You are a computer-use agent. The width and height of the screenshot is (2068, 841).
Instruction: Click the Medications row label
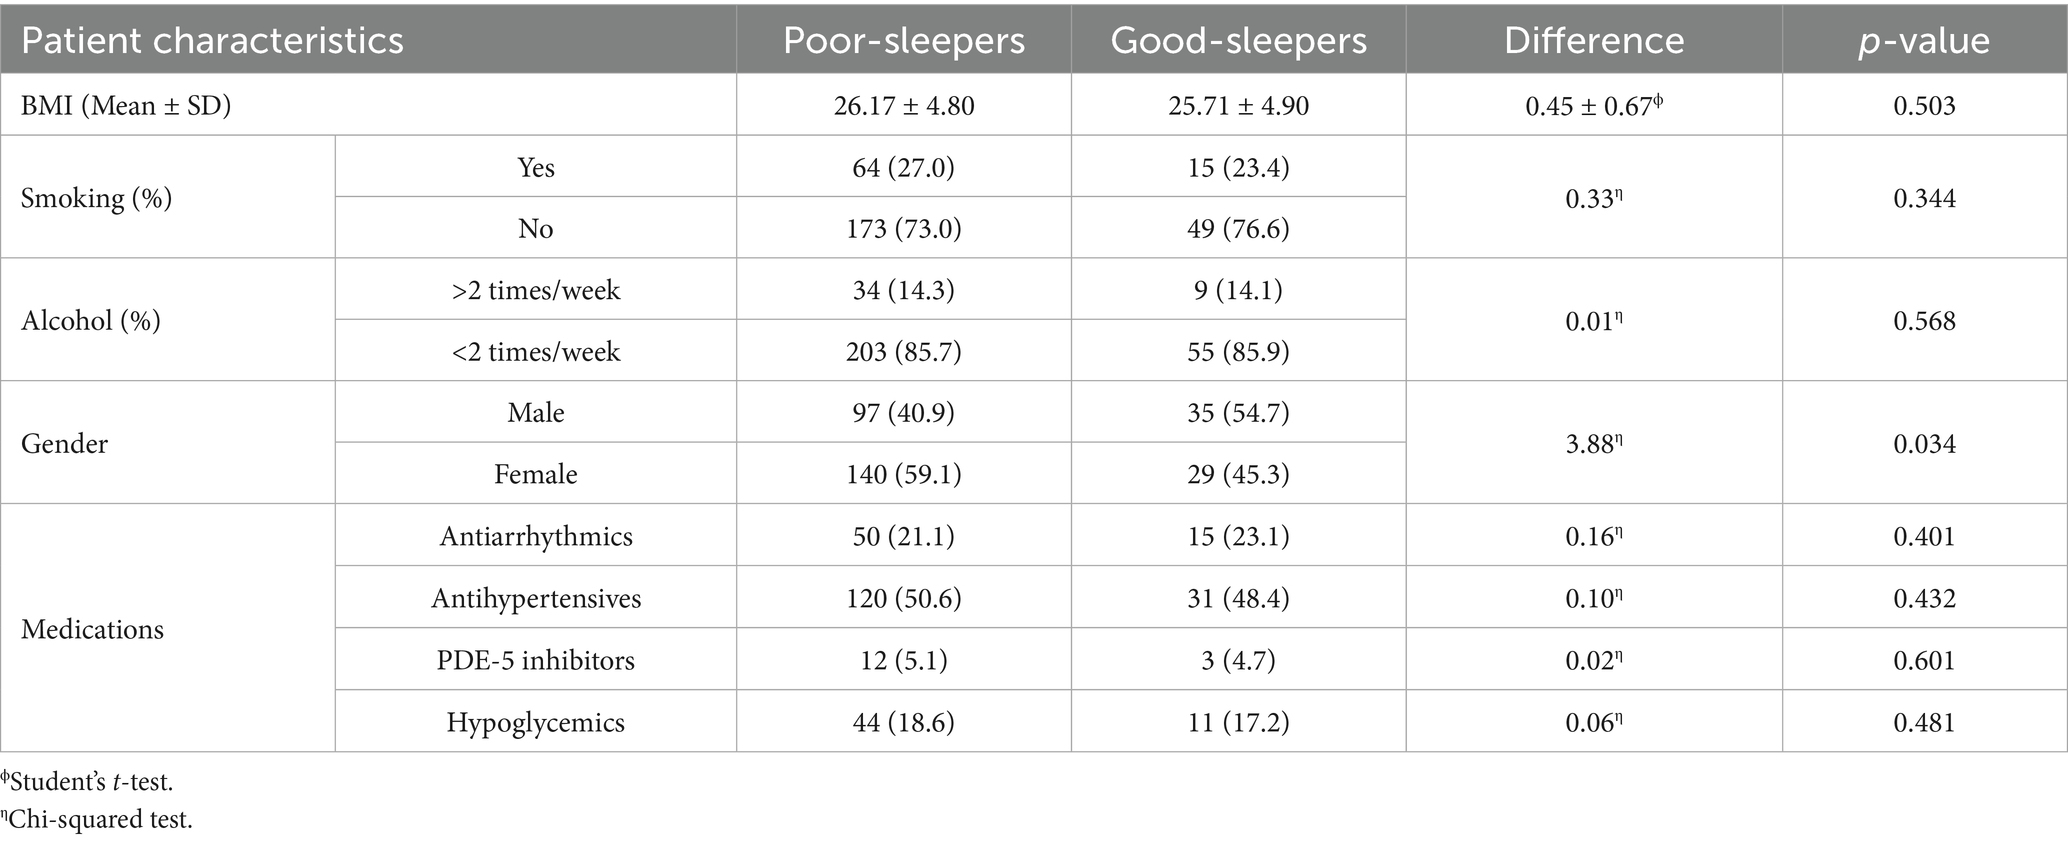(x=92, y=629)
